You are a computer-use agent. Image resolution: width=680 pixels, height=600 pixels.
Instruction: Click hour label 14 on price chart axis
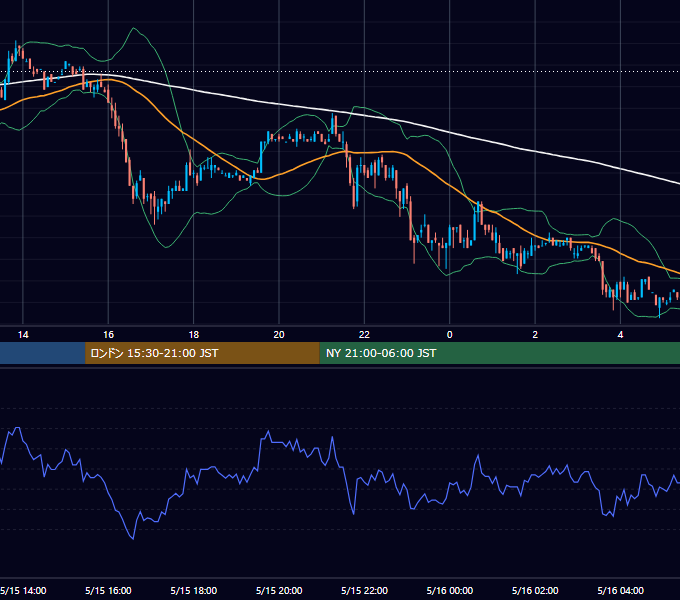(23, 335)
